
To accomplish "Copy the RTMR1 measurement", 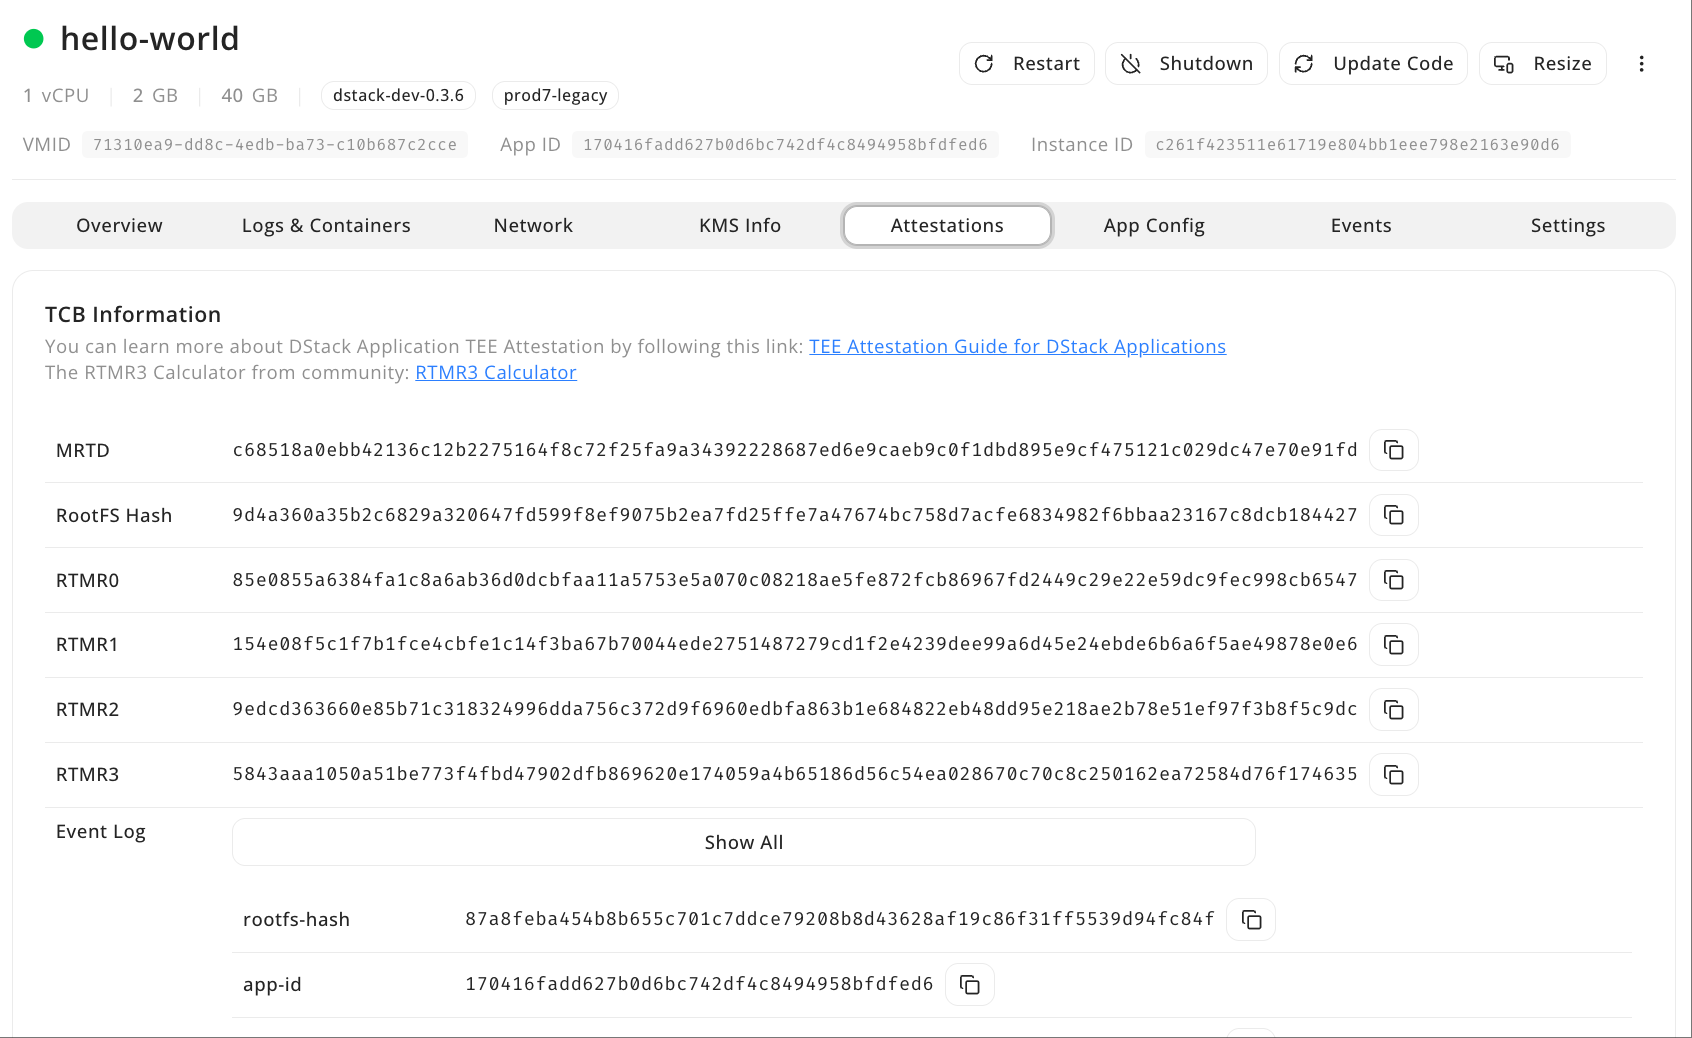I will [x=1393, y=644].
